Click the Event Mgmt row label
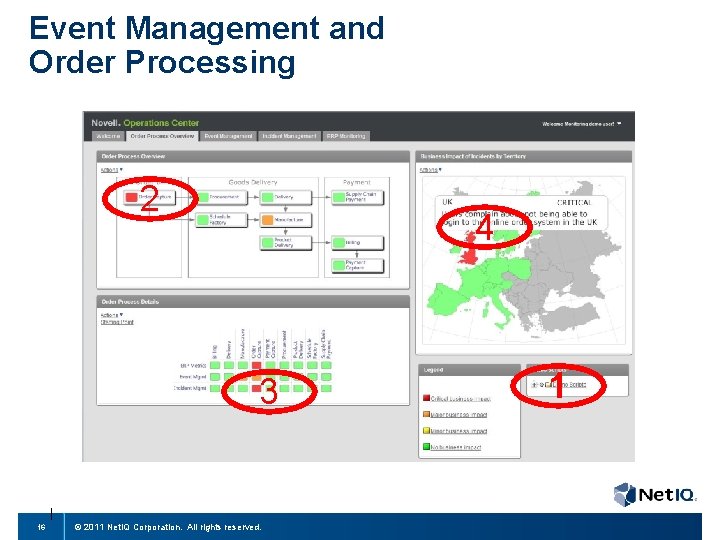The width and height of the screenshot is (720, 540). (x=193, y=377)
